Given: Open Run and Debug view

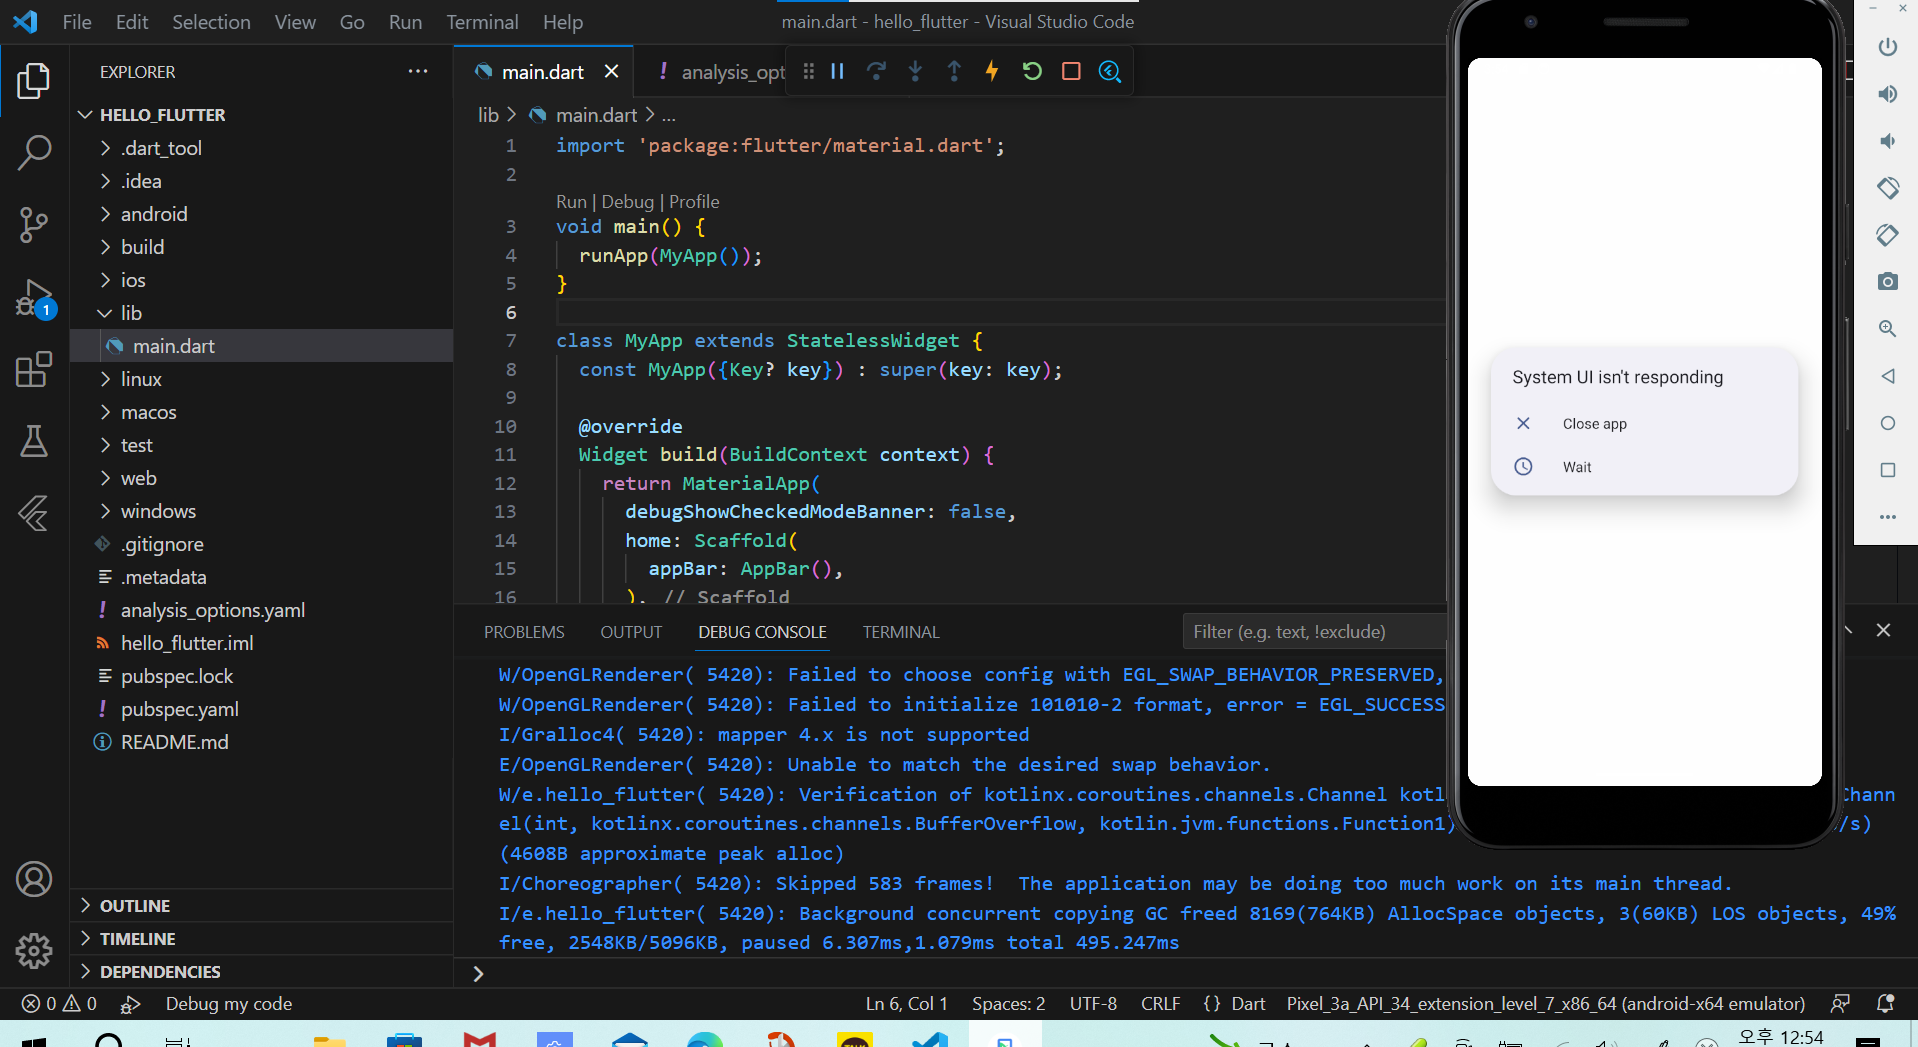Looking at the screenshot, I should click(x=34, y=298).
